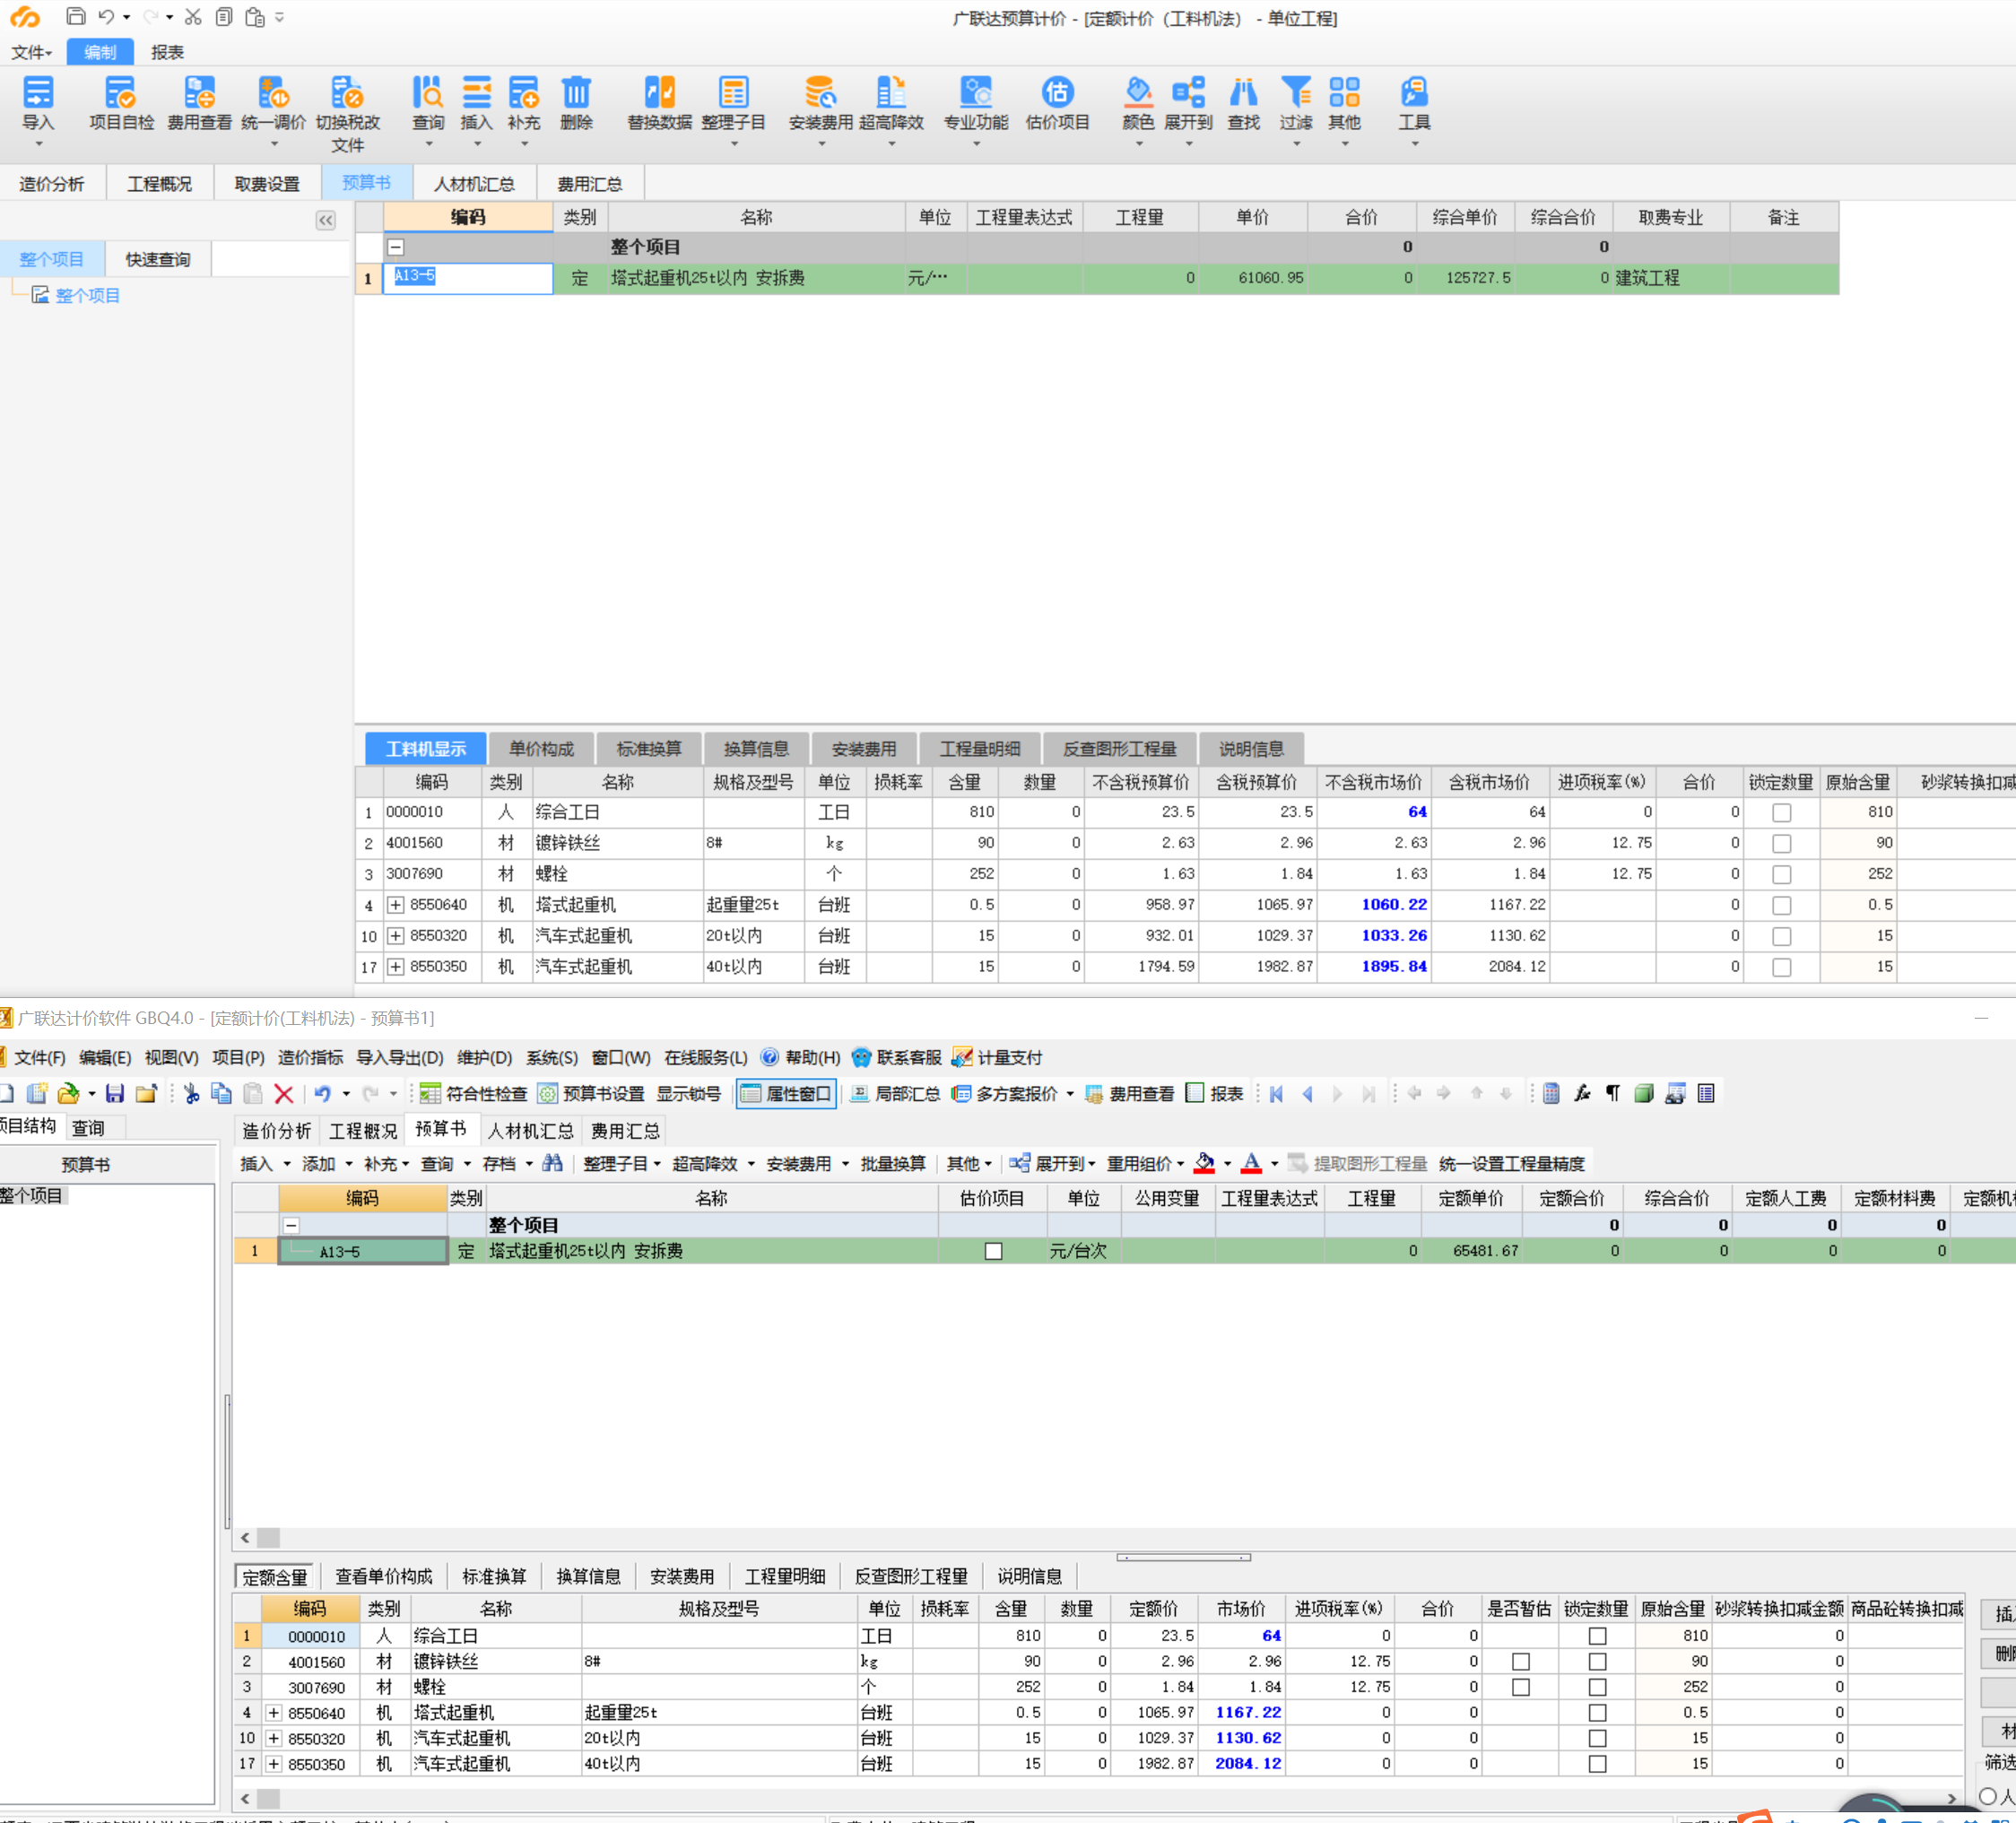This screenshot has height=1823, width=2016.
Task: Click the 整理子目 ribbon icon in the top window
Action: click(733, 93)
